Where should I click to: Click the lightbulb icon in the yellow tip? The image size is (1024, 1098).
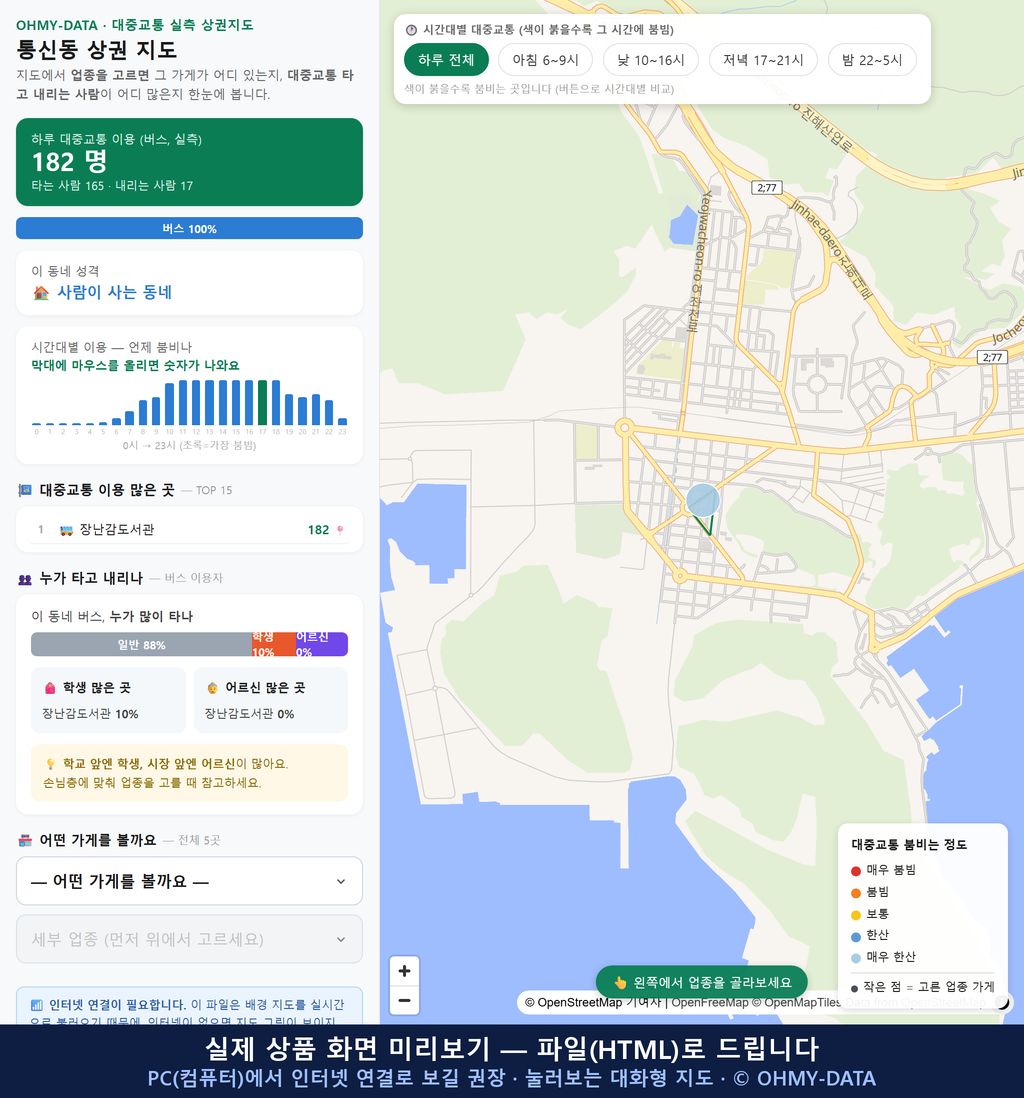(50, 764)
